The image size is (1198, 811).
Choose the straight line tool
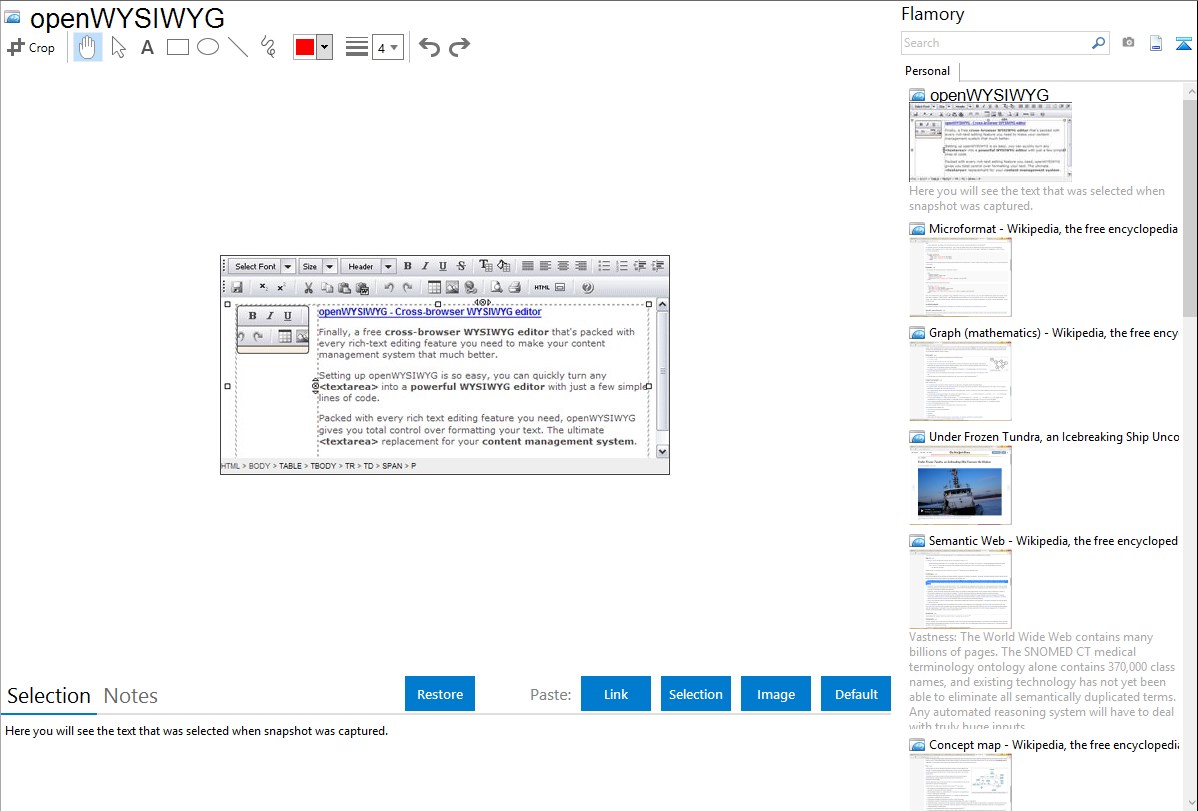(x=238, y=47)
